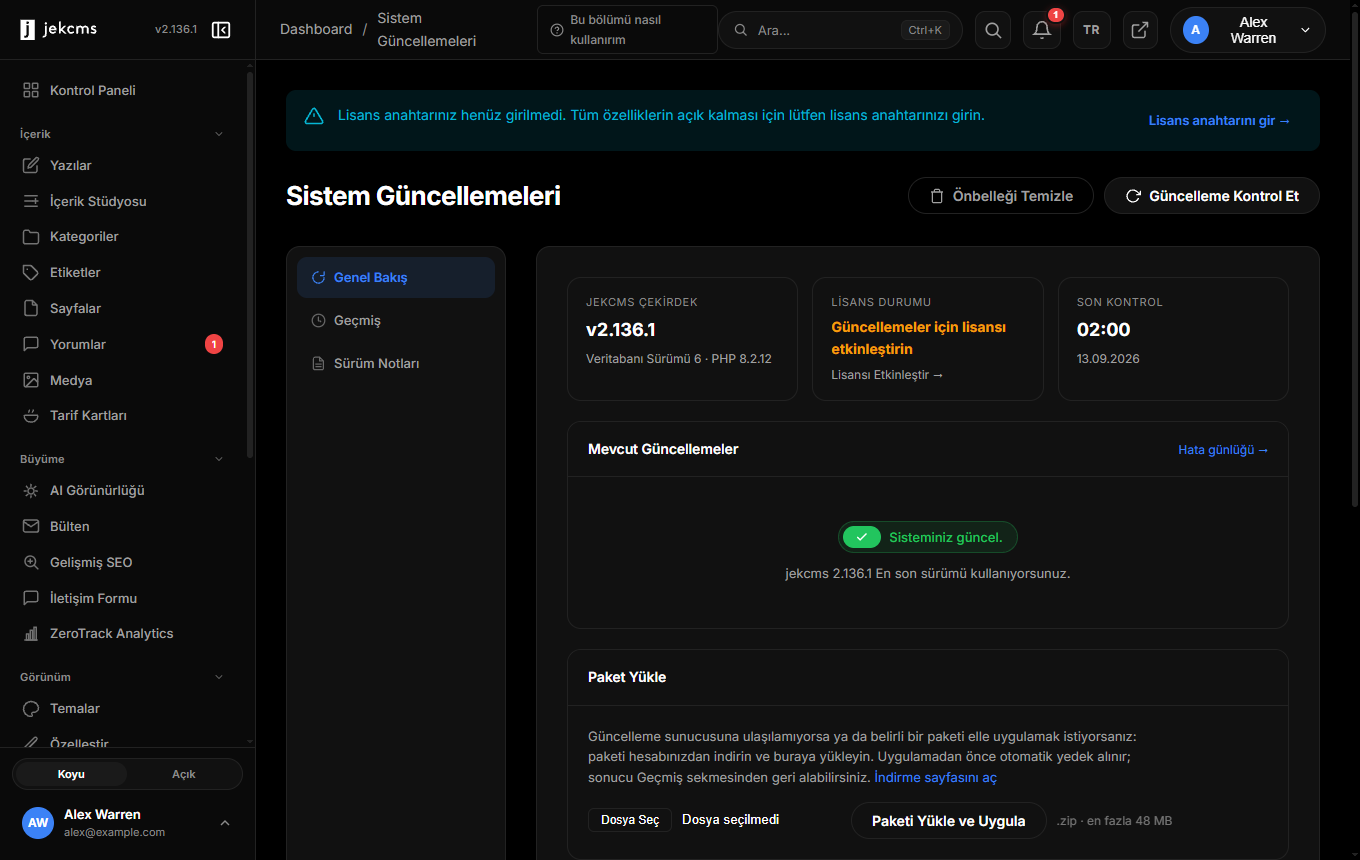
Task: Open site in new tab icon
Action: click(x=1140, y=30)
